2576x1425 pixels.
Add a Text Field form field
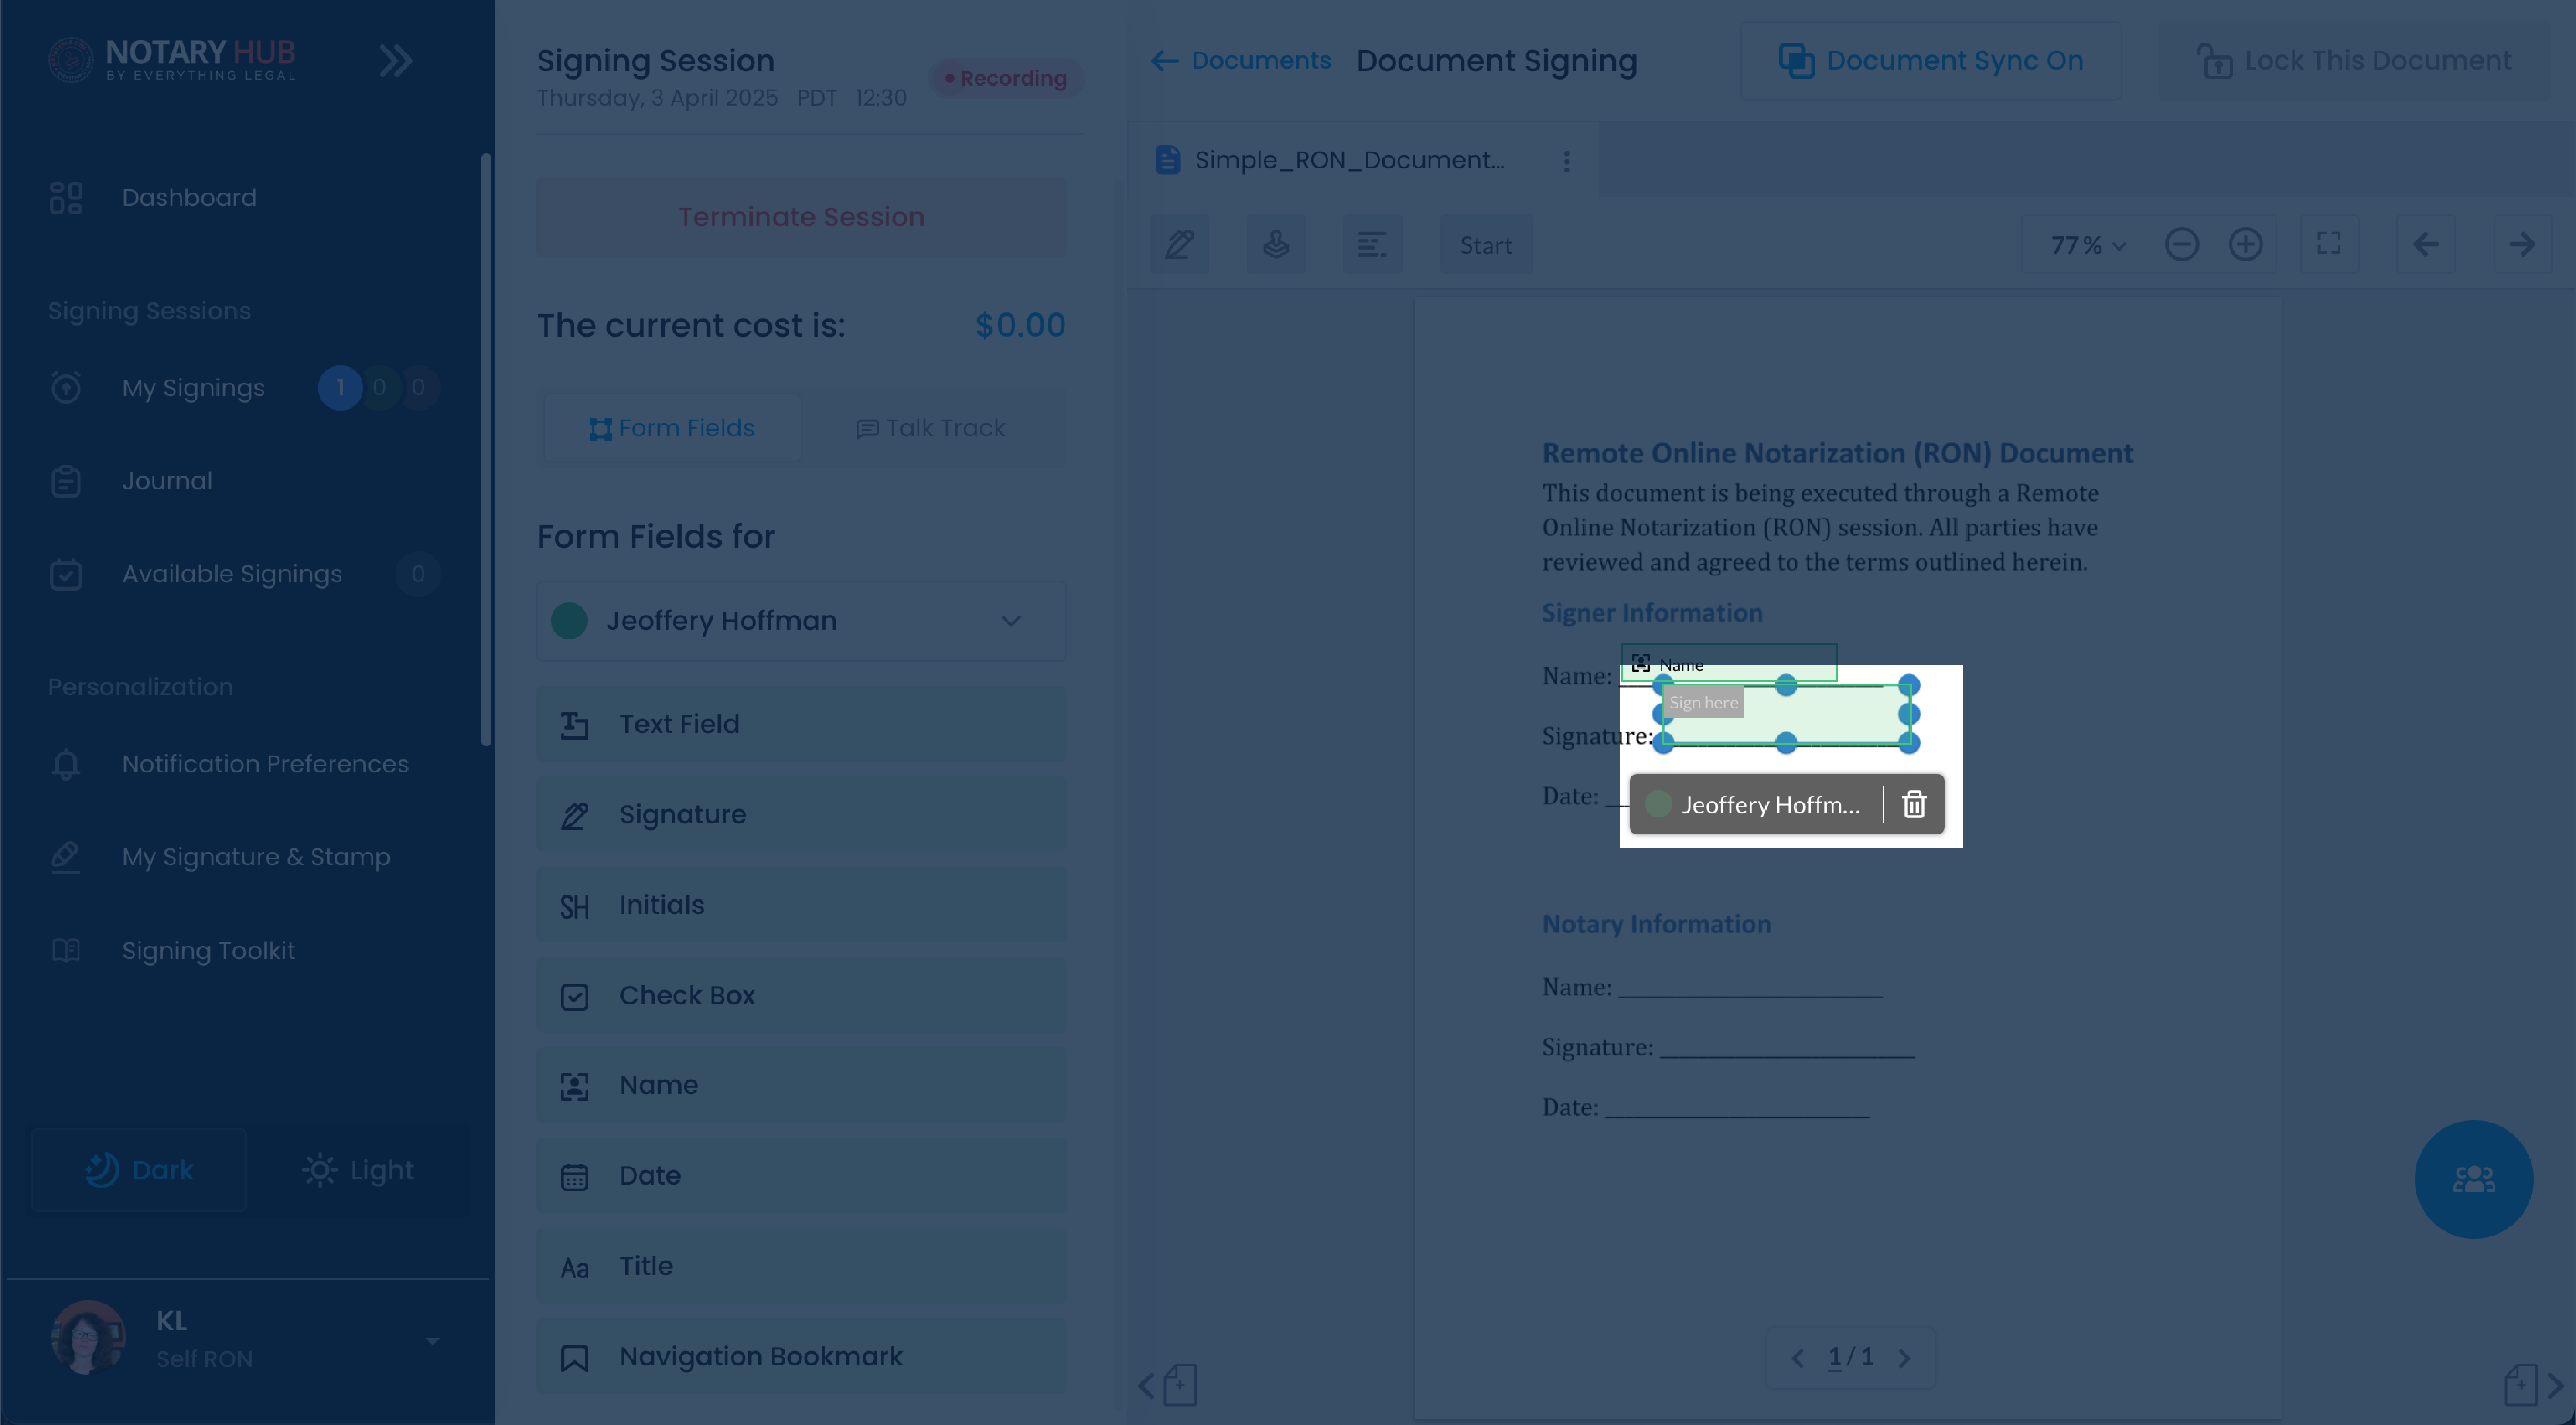point(801,724)
